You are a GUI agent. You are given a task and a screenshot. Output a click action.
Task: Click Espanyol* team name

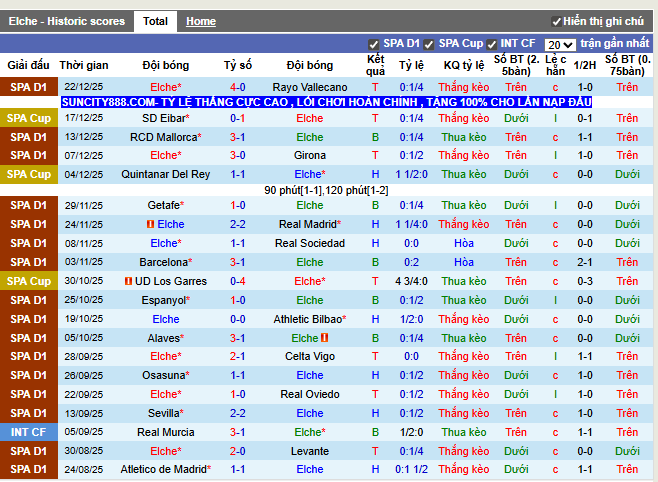[166, 300]
